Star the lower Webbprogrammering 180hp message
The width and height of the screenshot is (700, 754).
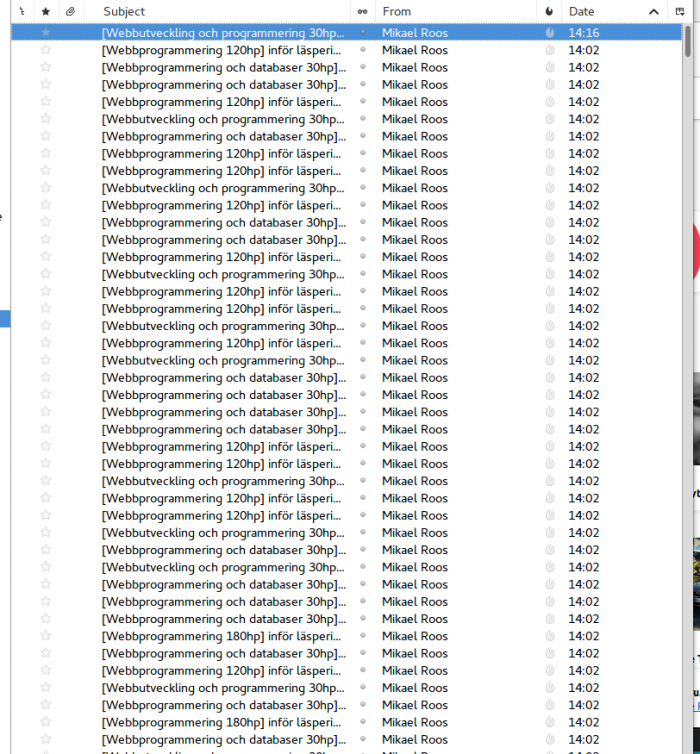click(46, 722)
